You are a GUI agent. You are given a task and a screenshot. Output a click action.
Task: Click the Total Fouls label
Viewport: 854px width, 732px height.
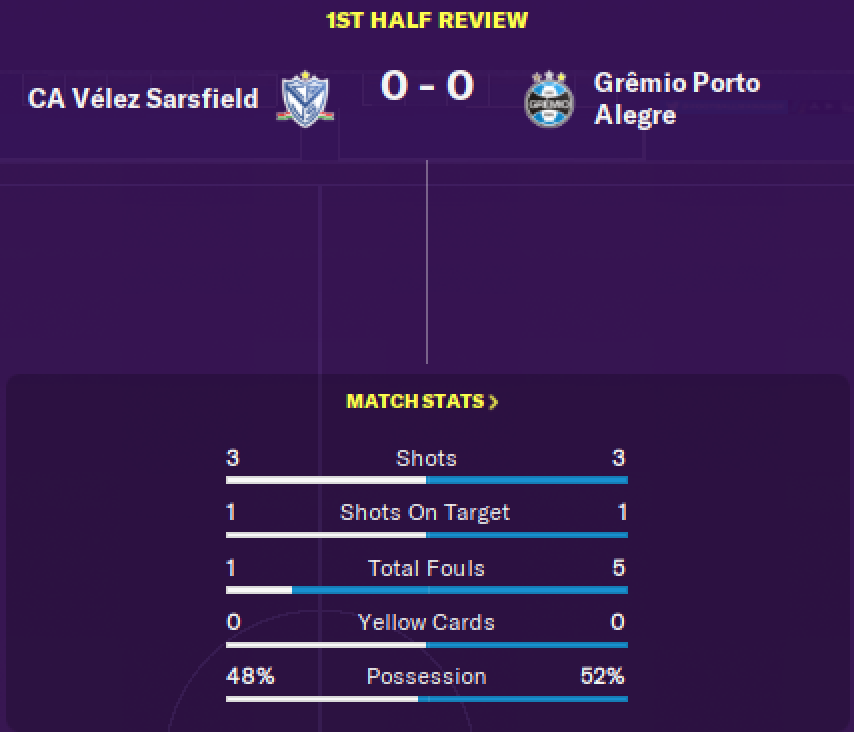[426, 569]
